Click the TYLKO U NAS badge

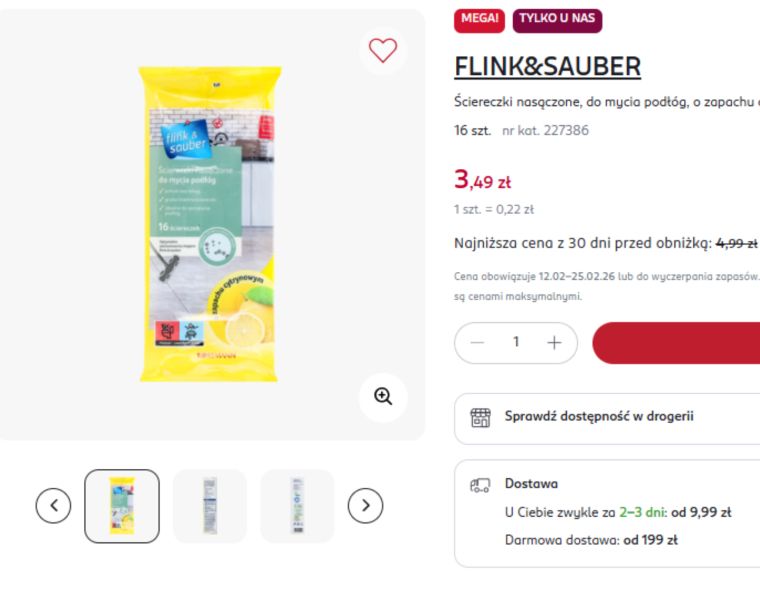click(557, 20)
